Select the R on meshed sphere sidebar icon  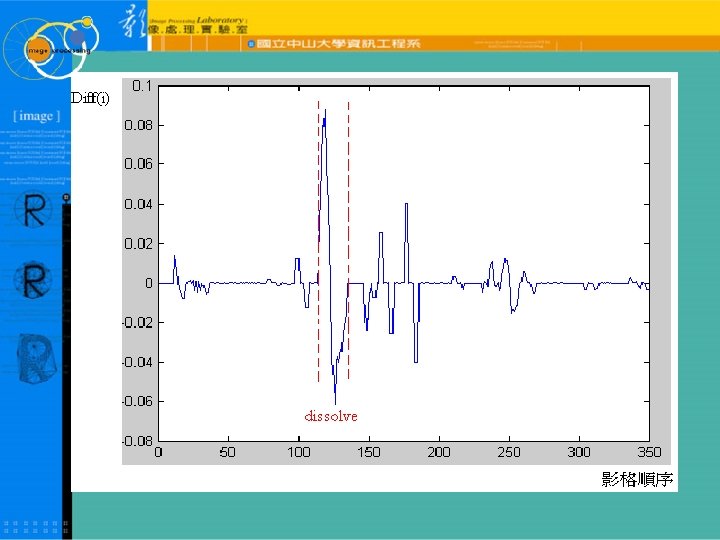click(x=33, y=280)
